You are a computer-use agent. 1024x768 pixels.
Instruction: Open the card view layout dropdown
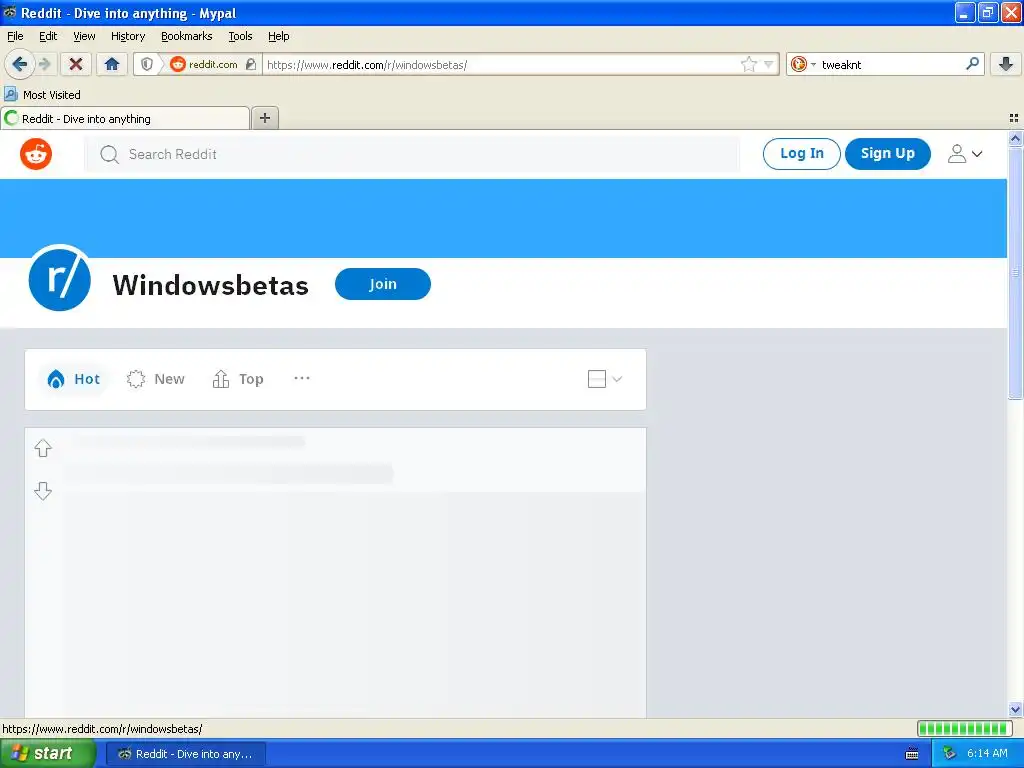[605, 379]
